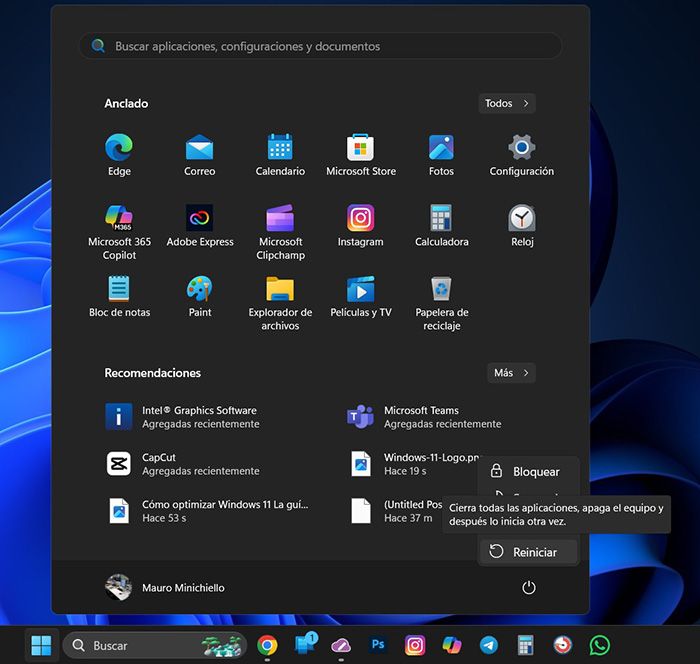The height and width of the screenshot is (664, 700).
Task: Open the purple cloud taskbar app
Action: [341, 645]
